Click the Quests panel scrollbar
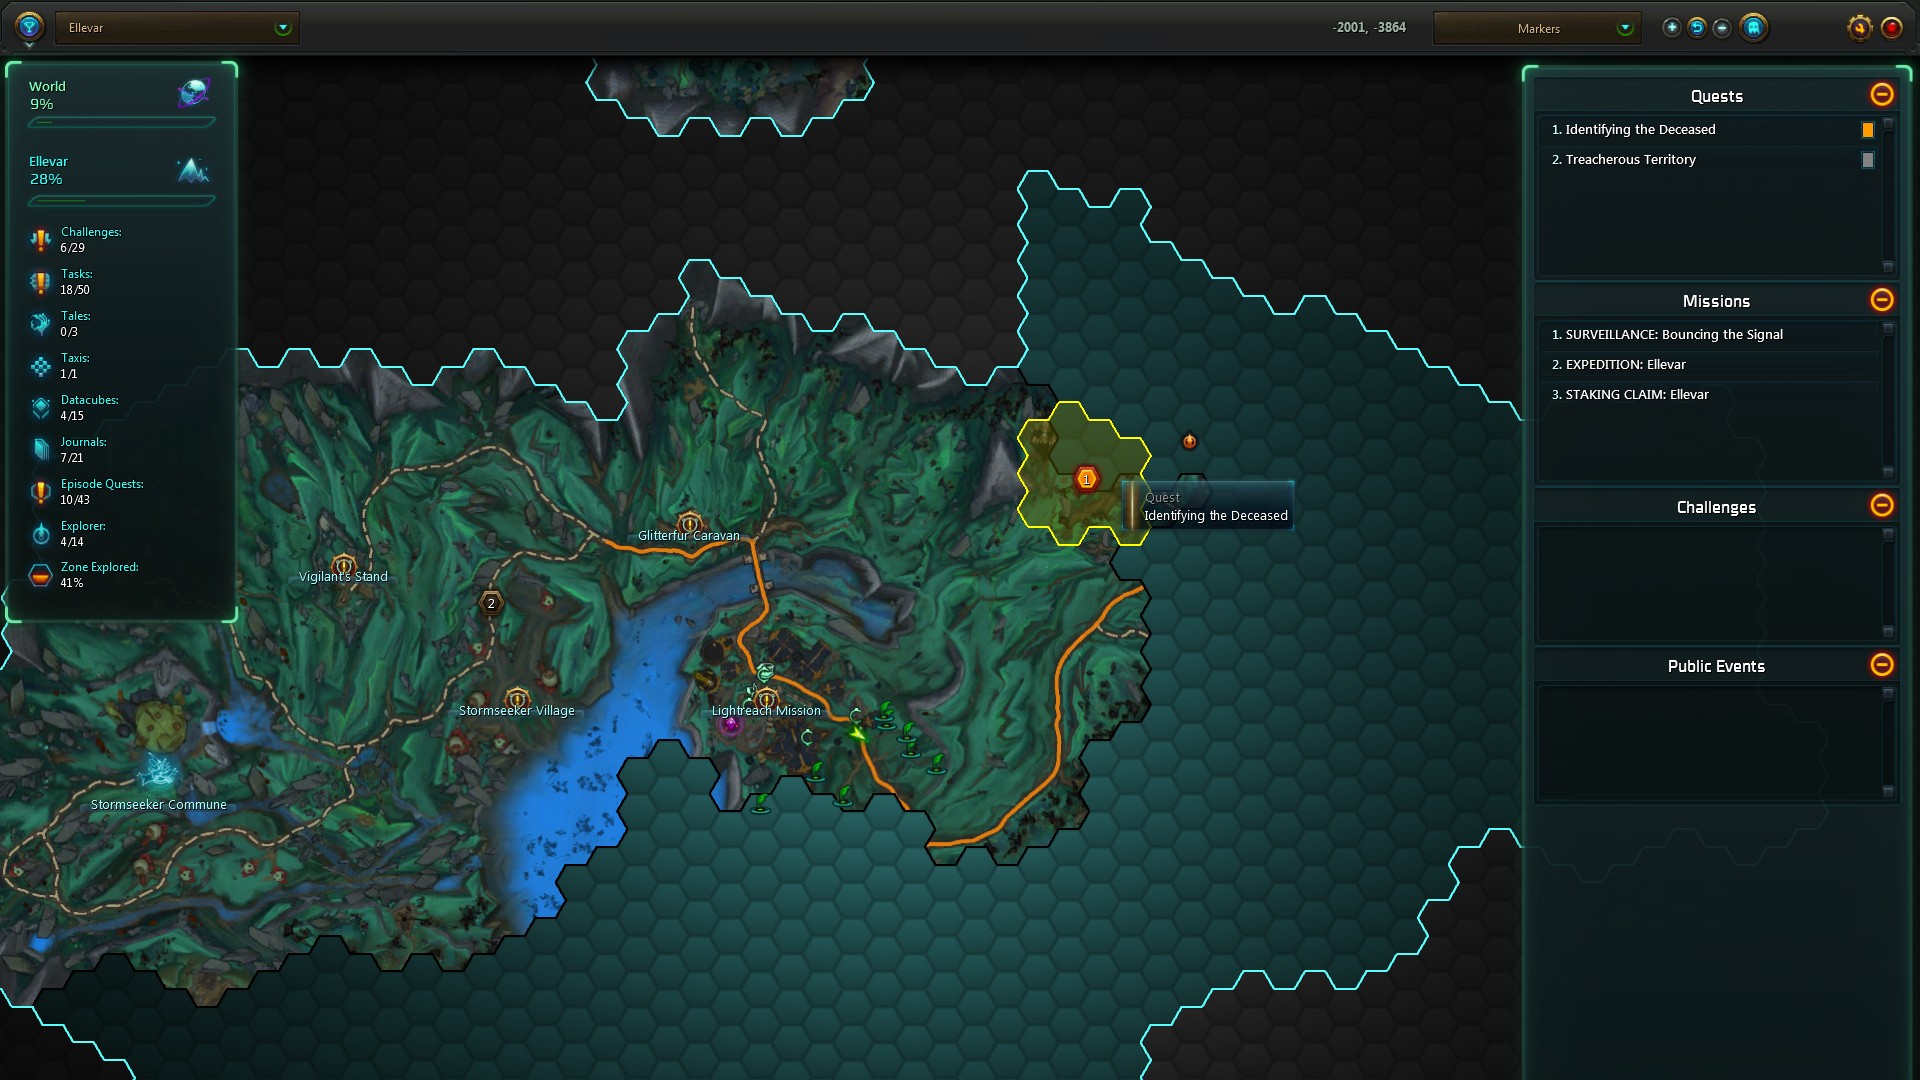Viewport: 1920px width, 1080px height. tap(1888, 195)
